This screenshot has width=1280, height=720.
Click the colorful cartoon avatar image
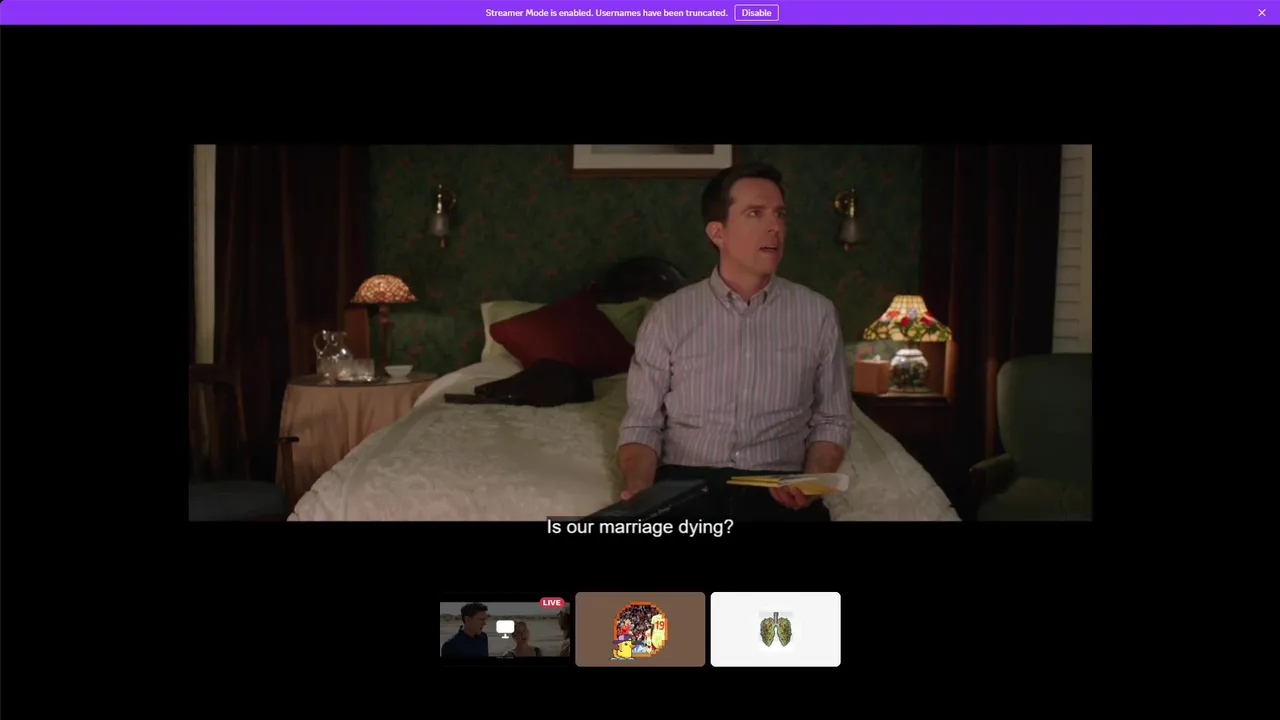coord(640,631)
